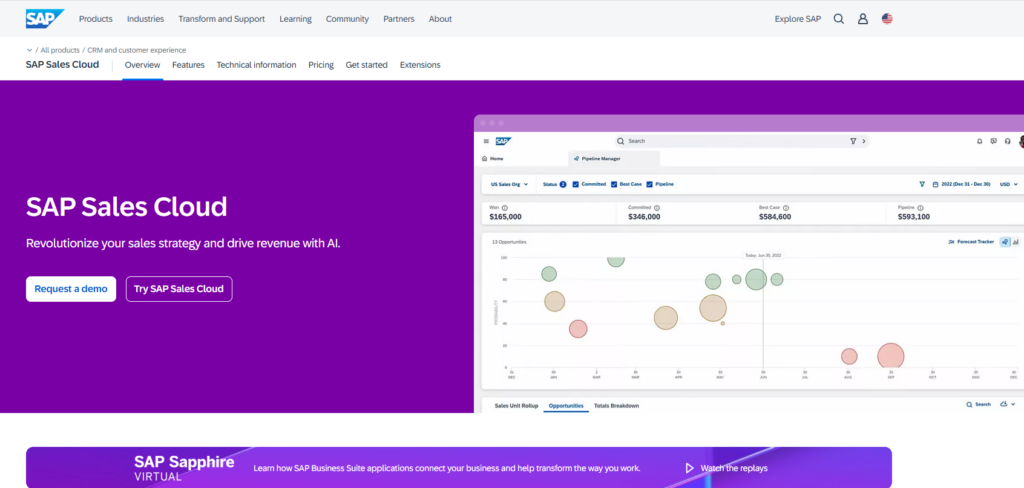Open the About menu

click(440, 19)
